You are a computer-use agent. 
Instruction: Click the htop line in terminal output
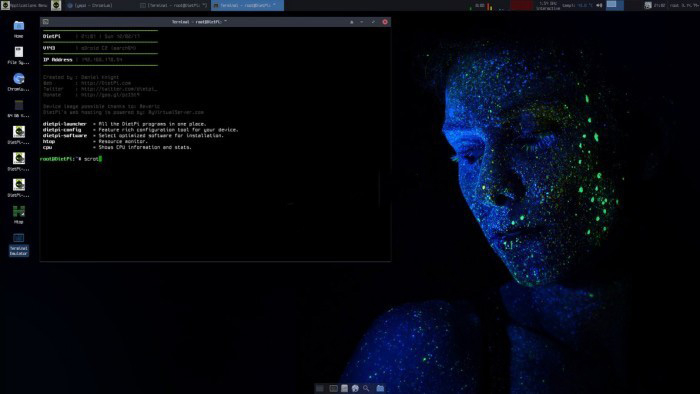(95, 141)
